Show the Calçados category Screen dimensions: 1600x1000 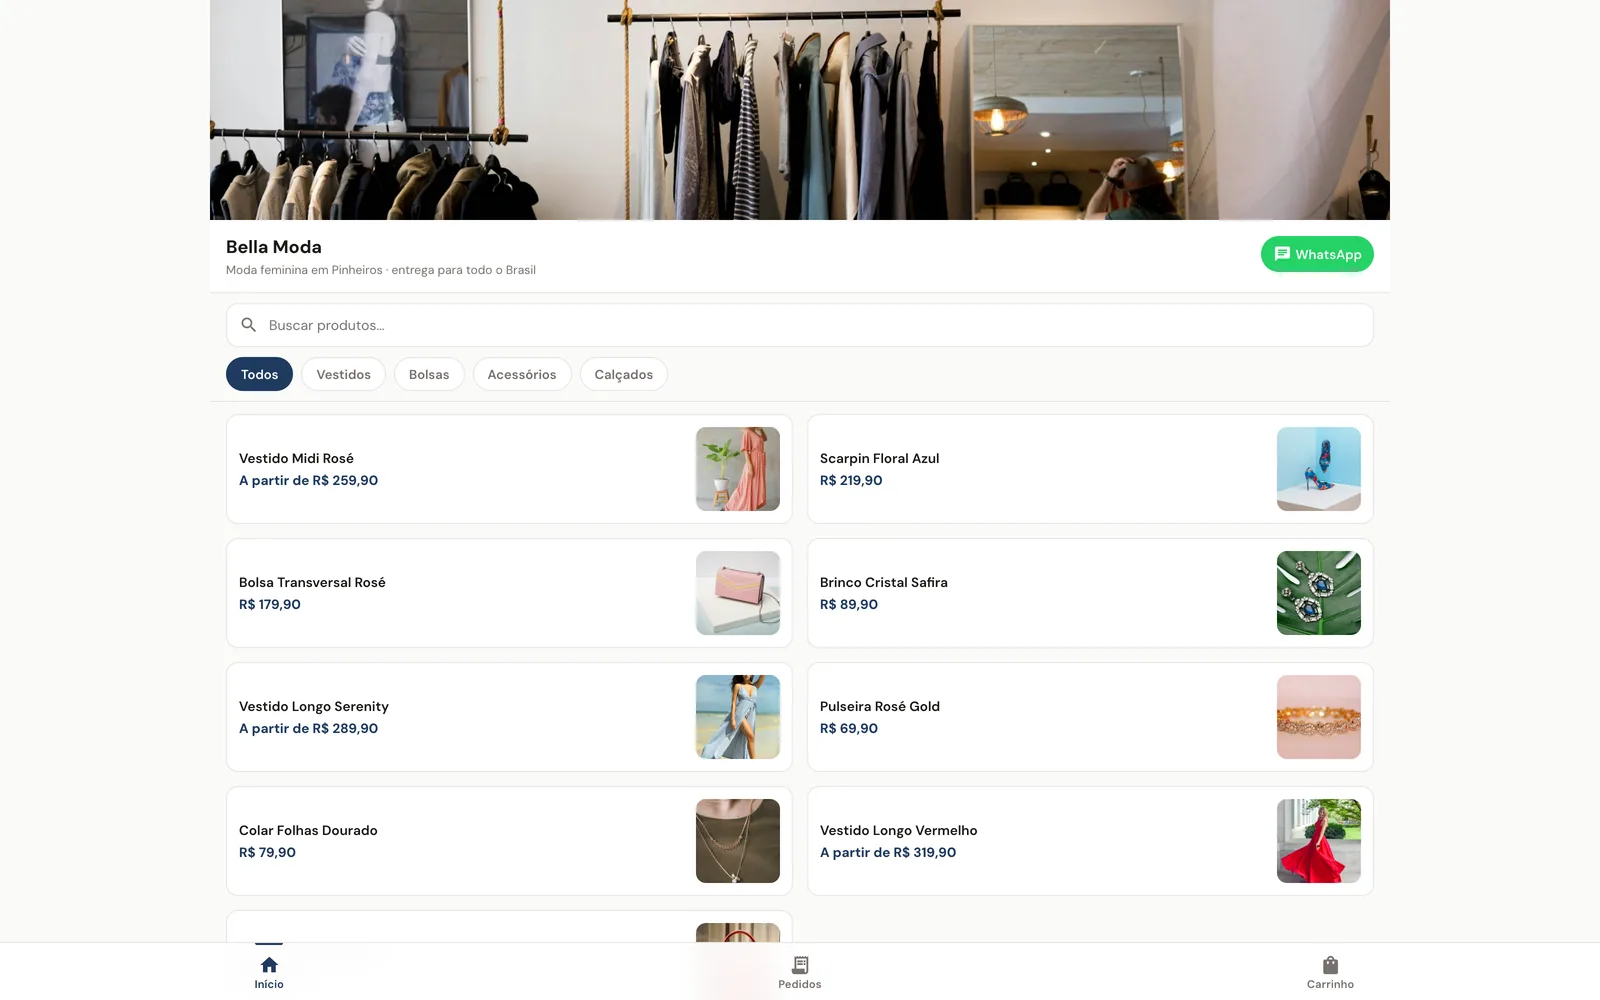tap(624, 374)
